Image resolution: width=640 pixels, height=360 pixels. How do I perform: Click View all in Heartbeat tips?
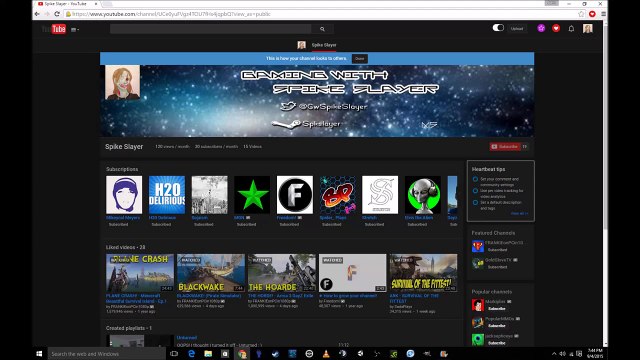point(519,213)
